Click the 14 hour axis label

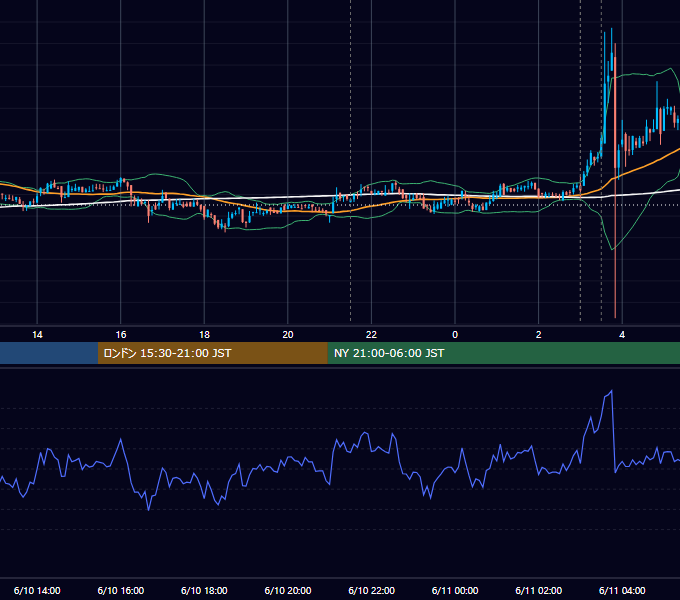[37, 335]
